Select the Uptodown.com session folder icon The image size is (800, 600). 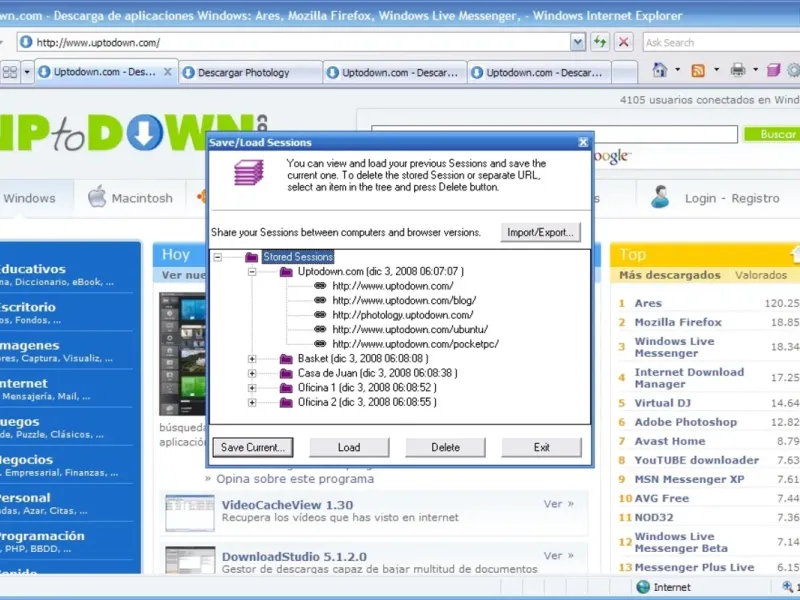pos(286,272)
